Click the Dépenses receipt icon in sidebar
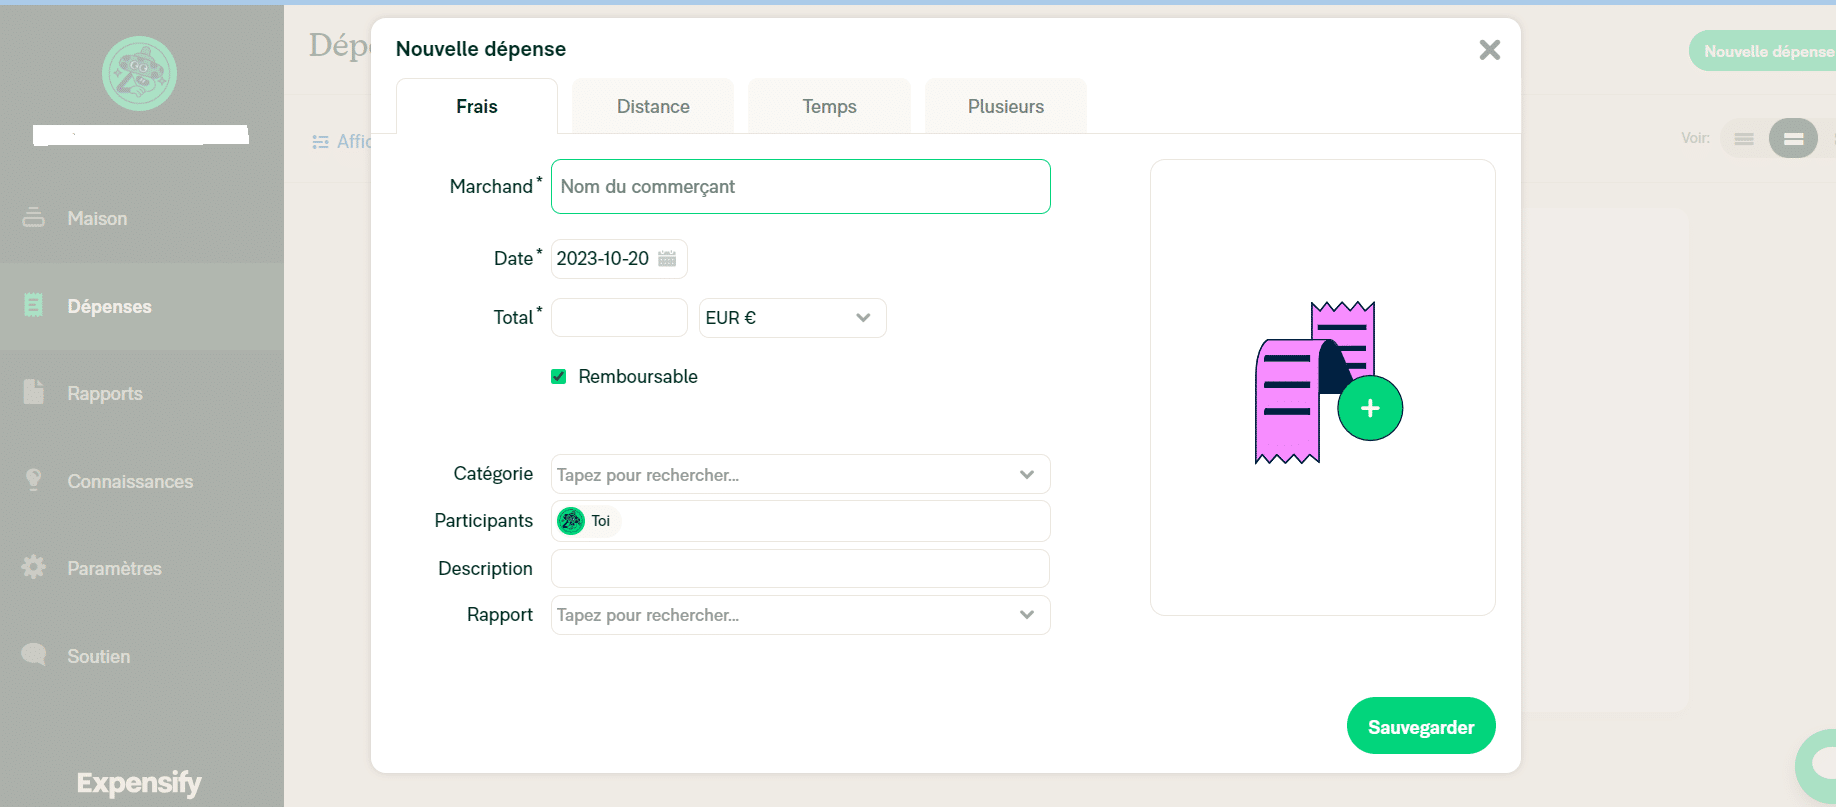Viewport: 1836px width, 807px height. (33, 305)
